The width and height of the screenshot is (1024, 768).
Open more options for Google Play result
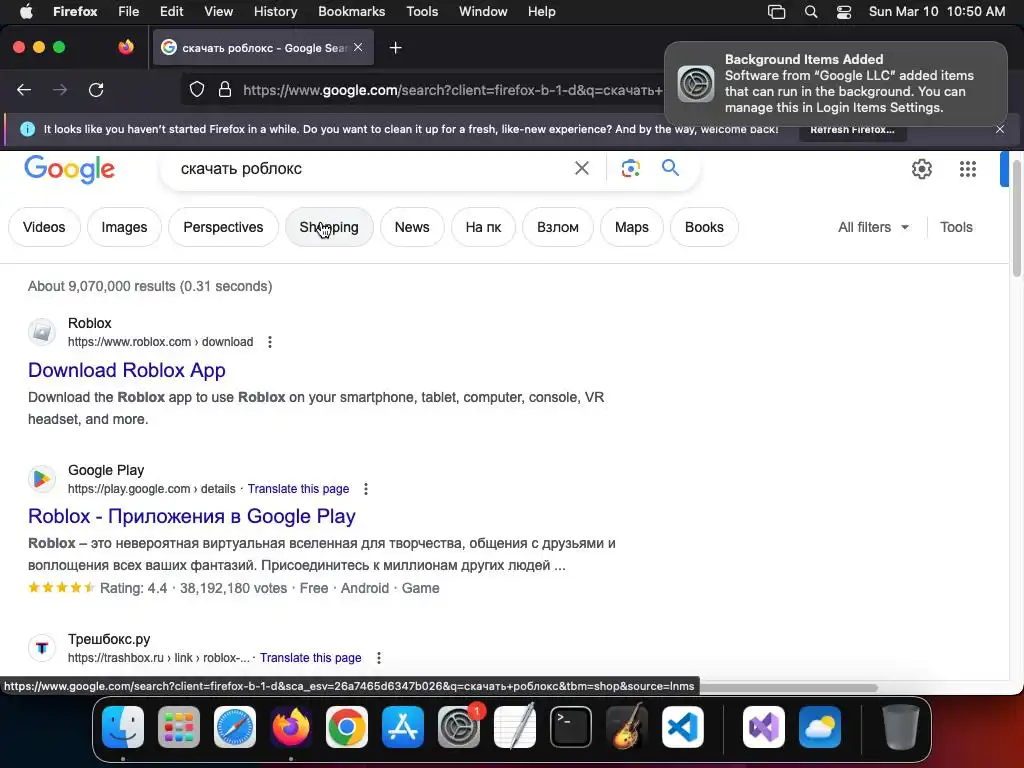point(366,488)
